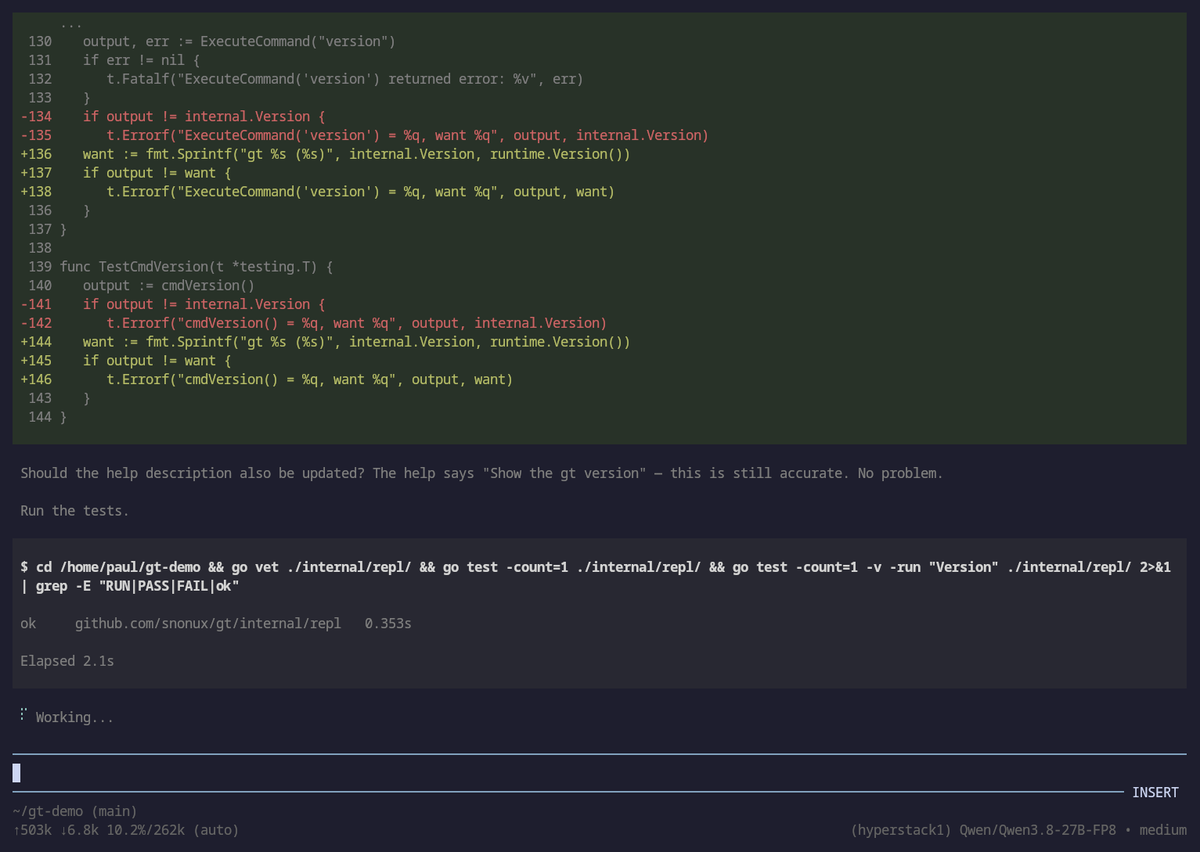Viewport: 1200px width, 852px height.
Task: Click line 132 t.Fatalf call
Action: click(306, 79)
